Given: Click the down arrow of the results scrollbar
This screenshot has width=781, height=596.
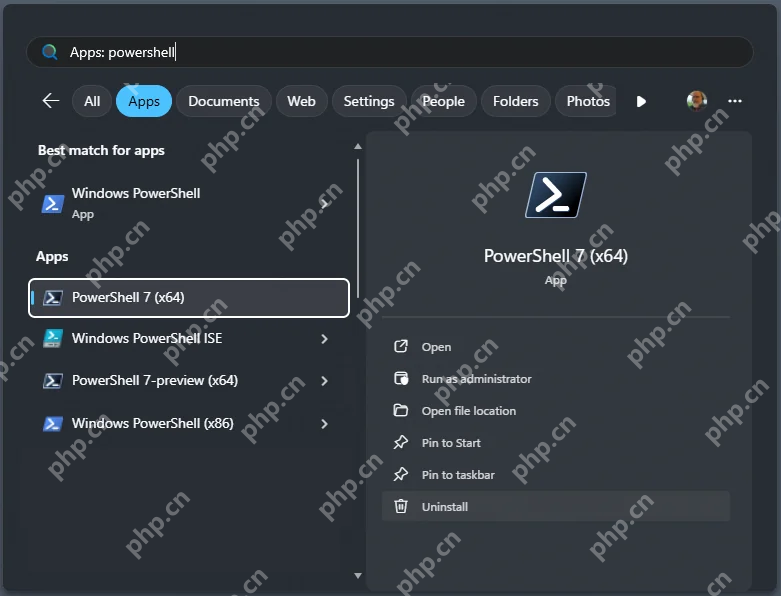Looking at the screenshot, I should point(358,576).
